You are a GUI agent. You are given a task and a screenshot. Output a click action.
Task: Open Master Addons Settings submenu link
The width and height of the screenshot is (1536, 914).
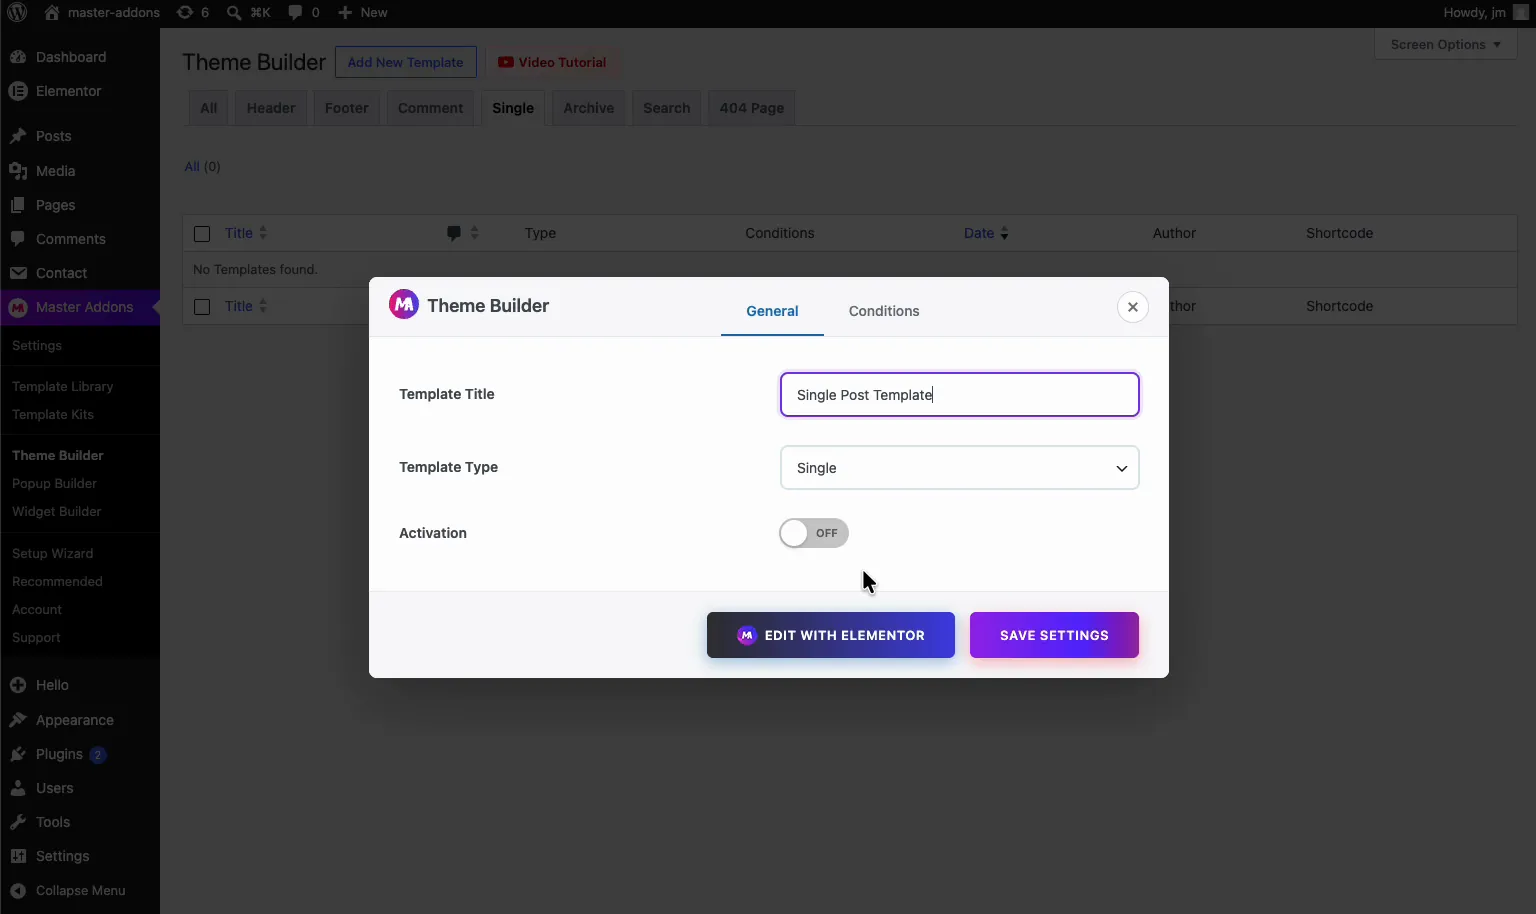[37, 345]
